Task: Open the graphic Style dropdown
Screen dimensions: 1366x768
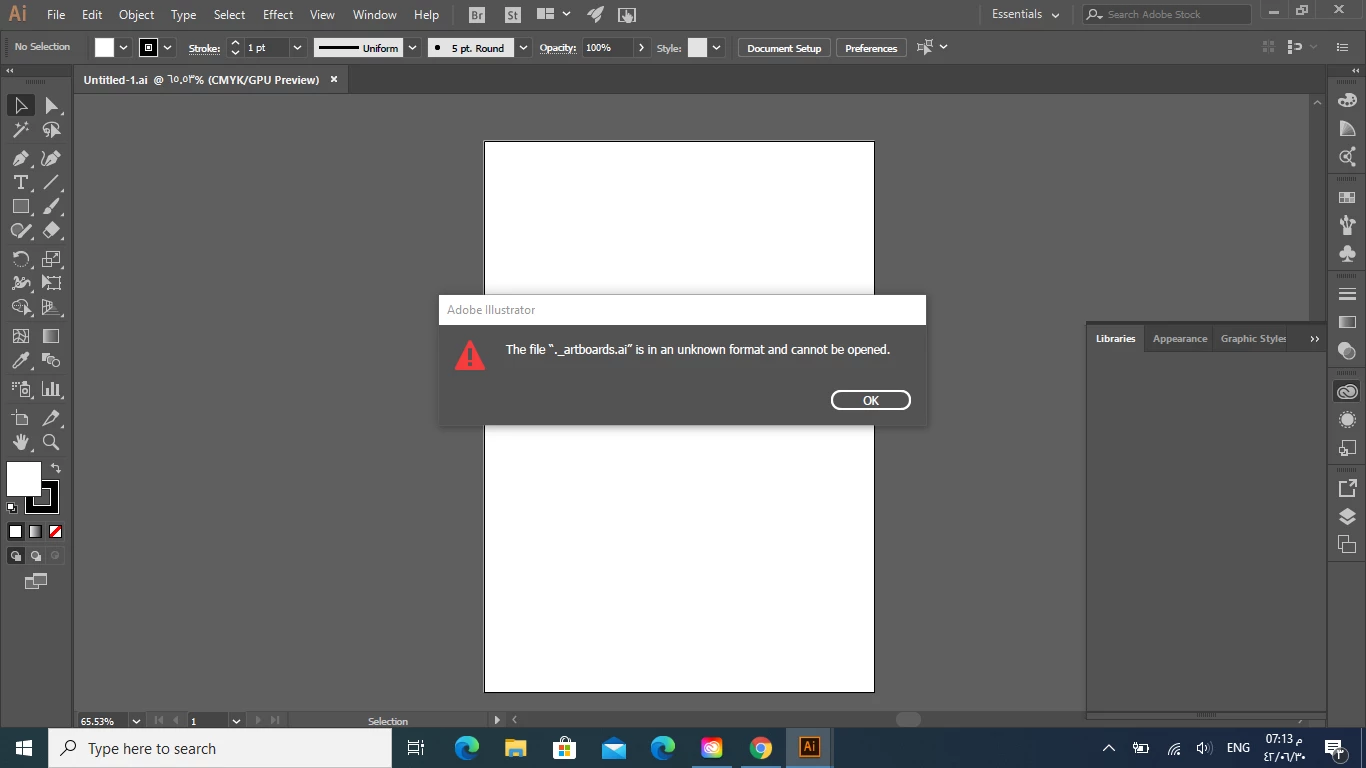Action: [x=716, y=47]
